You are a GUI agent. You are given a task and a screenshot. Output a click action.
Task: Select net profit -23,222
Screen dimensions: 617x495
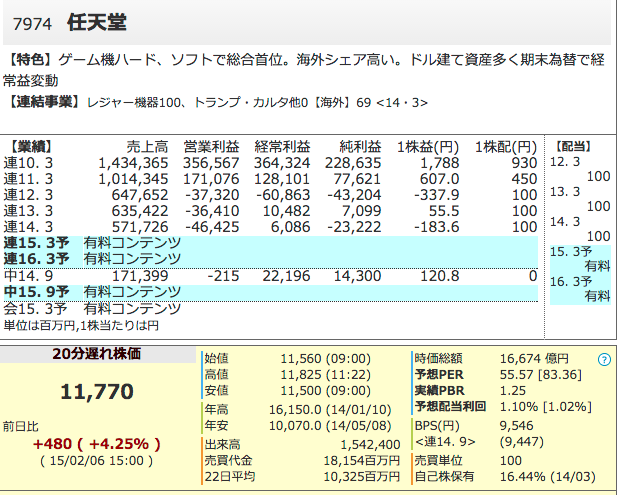354,227
